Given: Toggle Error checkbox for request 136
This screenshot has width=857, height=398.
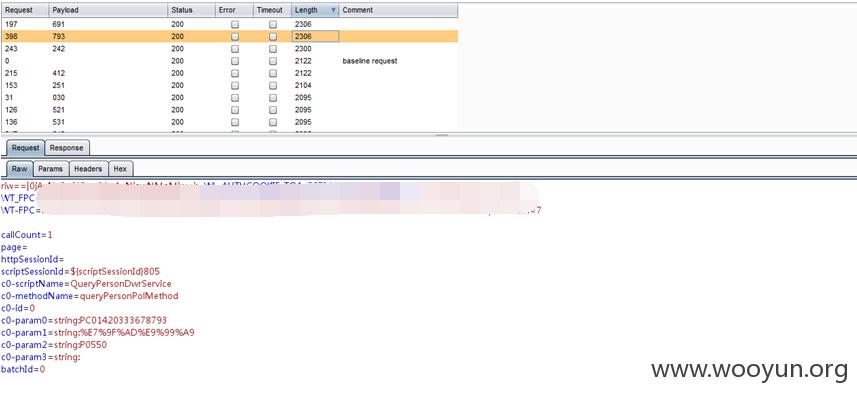Looking at the screenshot, I should pos(235,122).
